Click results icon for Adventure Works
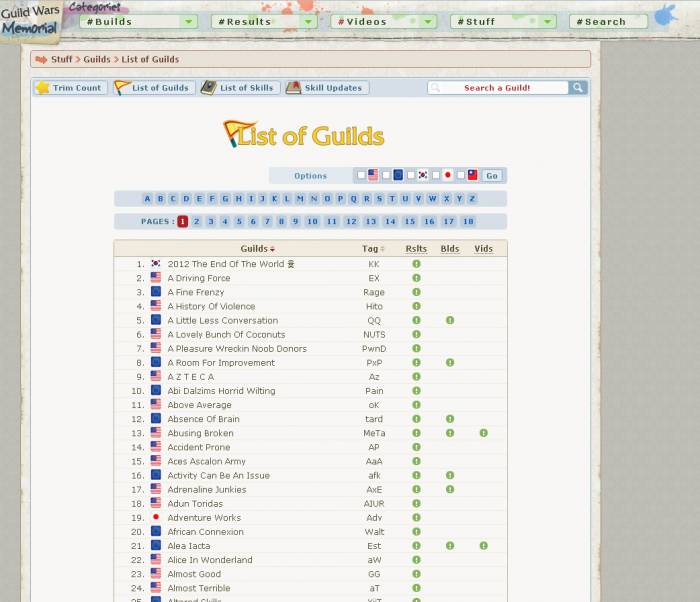700x602 pixels. pos(416,518)
